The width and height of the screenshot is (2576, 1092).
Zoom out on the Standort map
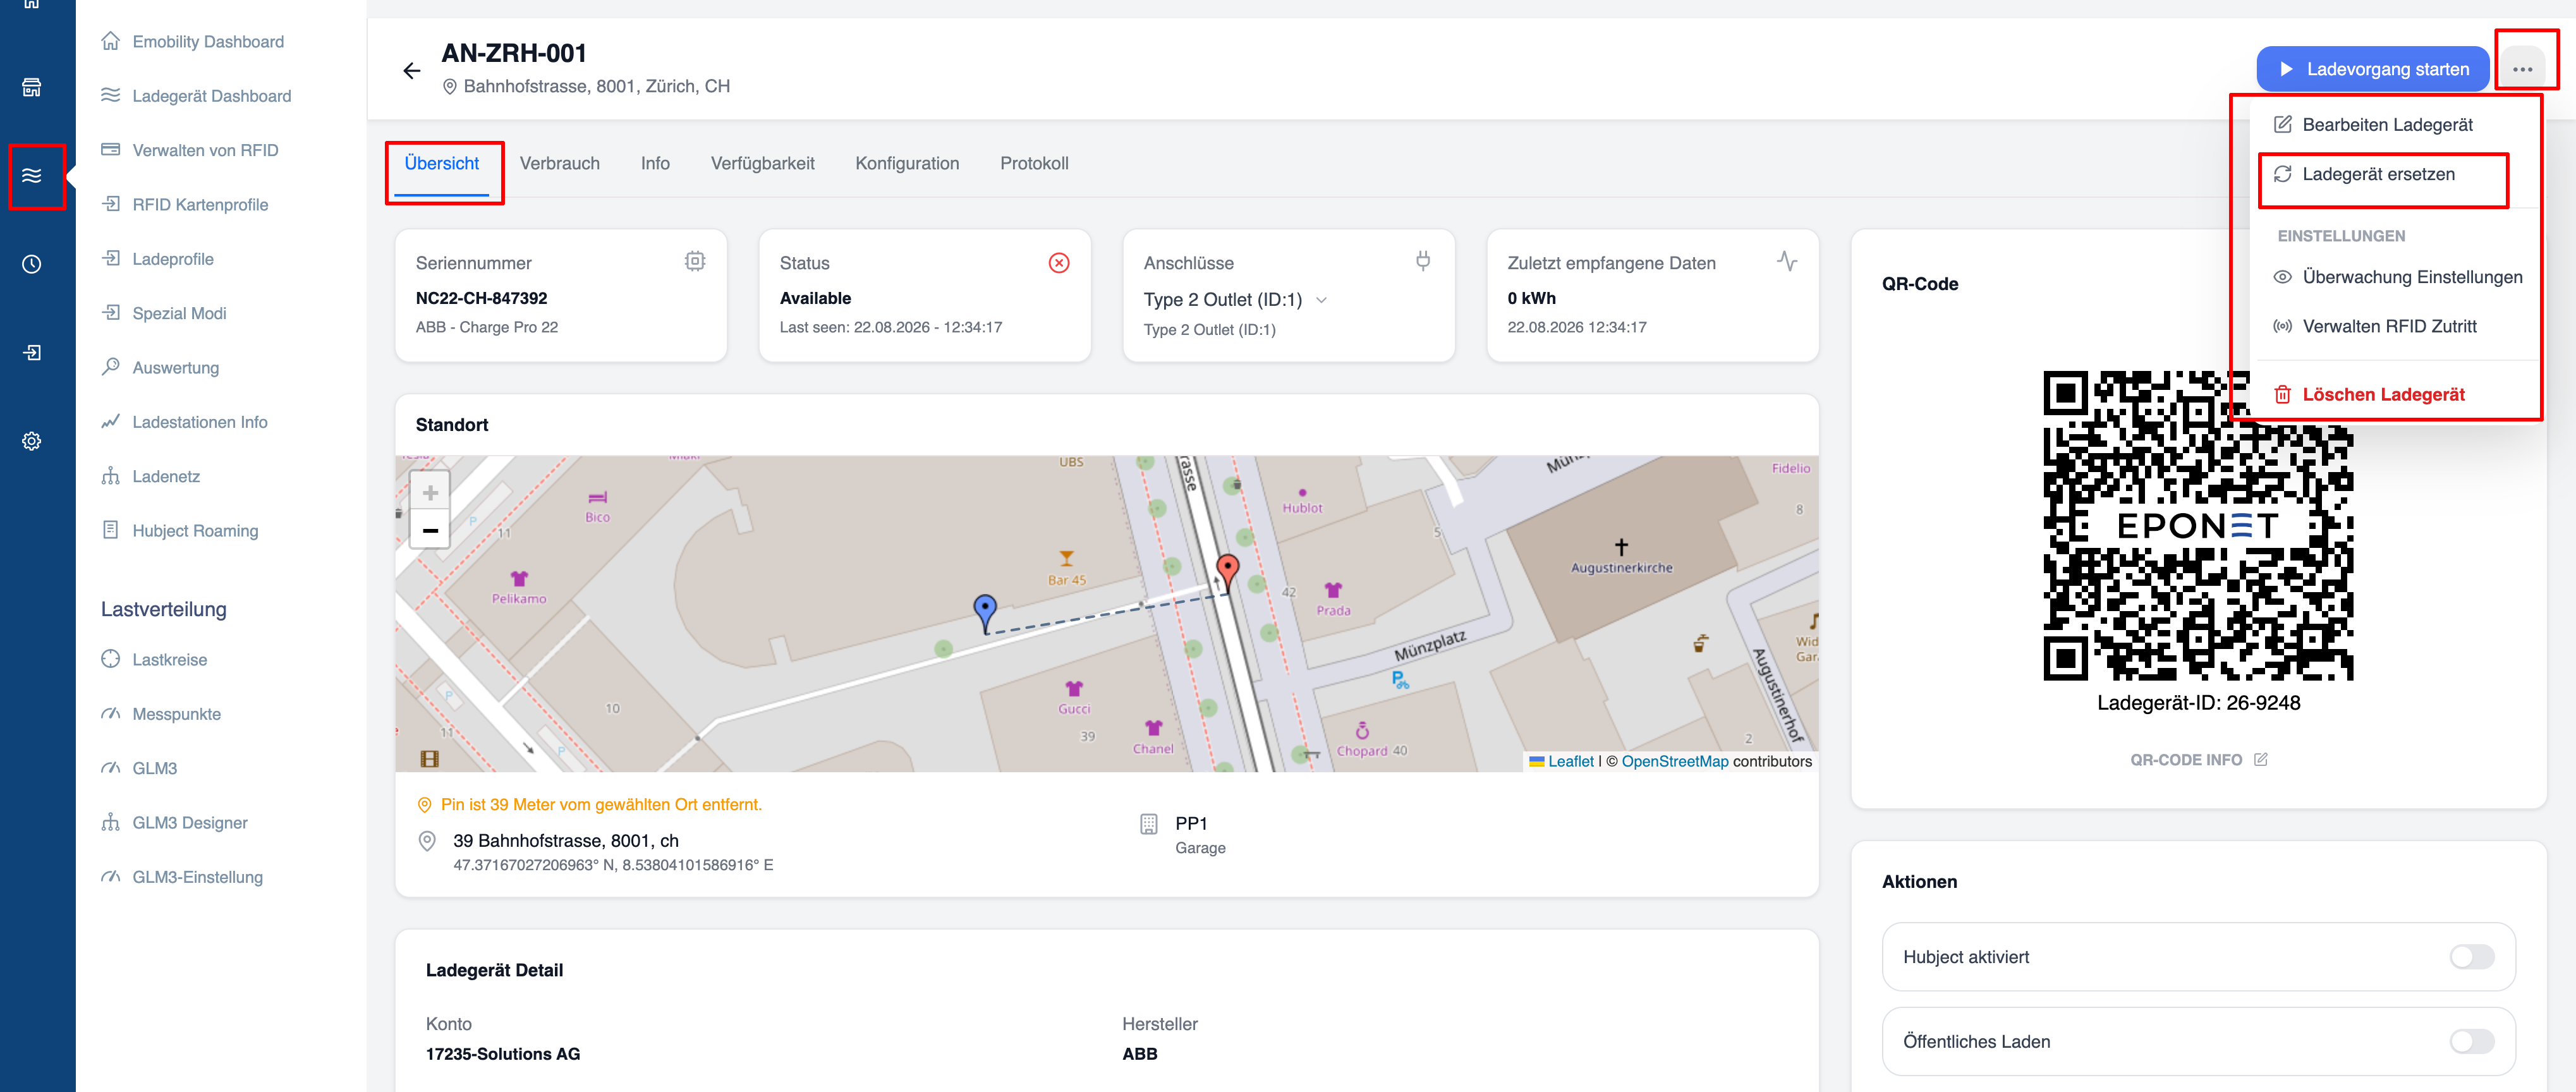[430, 530]
